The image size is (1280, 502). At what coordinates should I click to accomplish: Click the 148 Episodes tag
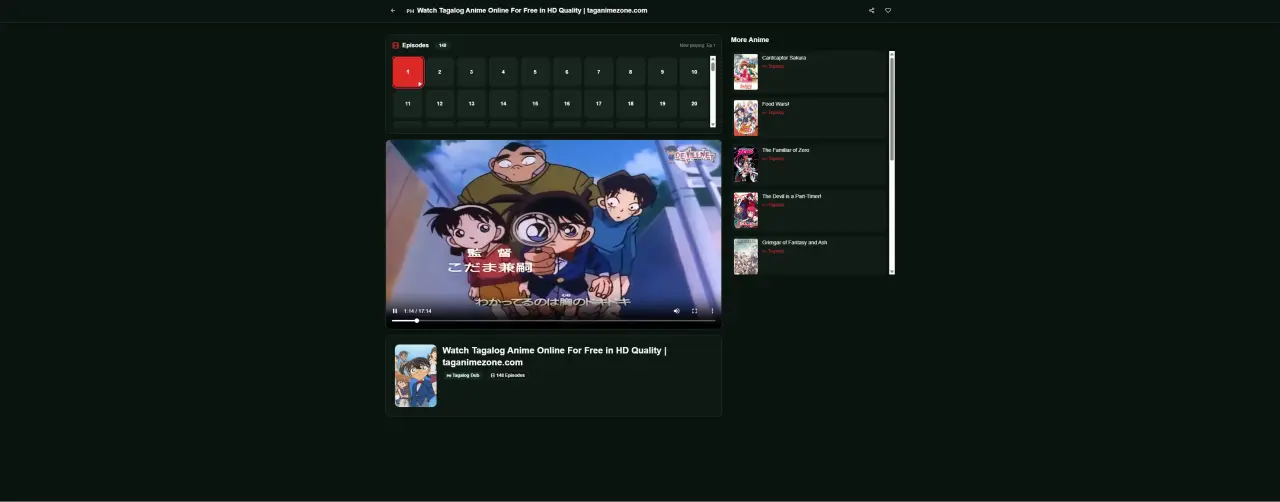(508, 375)
